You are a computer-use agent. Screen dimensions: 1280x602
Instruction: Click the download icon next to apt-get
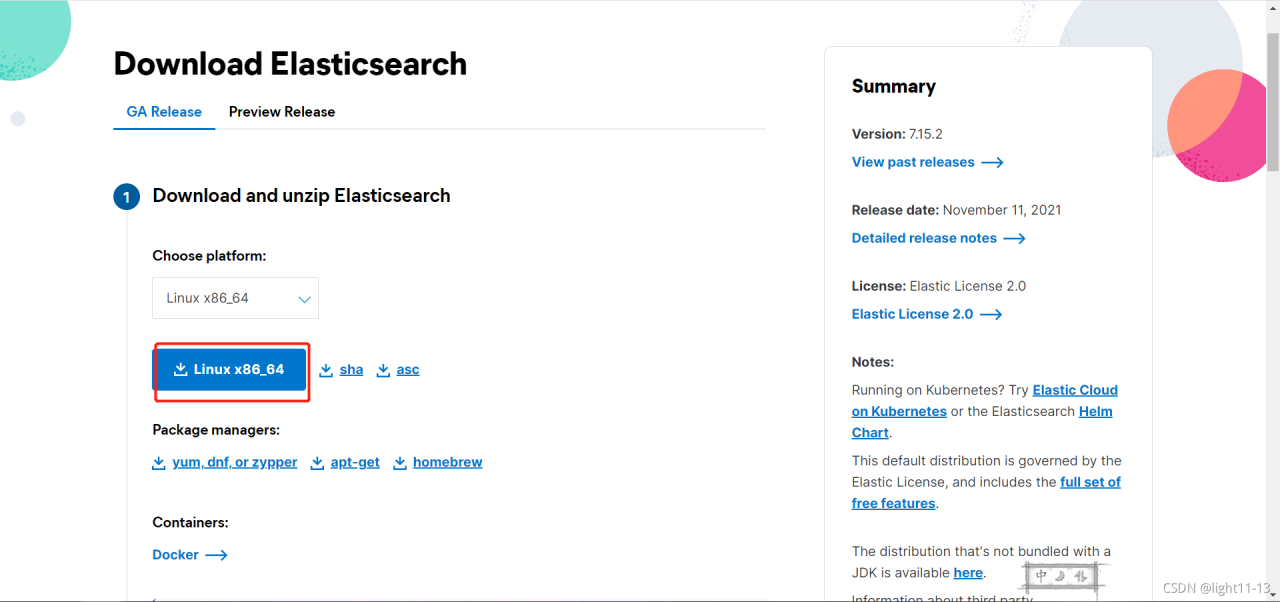click(x=317, y=463)
